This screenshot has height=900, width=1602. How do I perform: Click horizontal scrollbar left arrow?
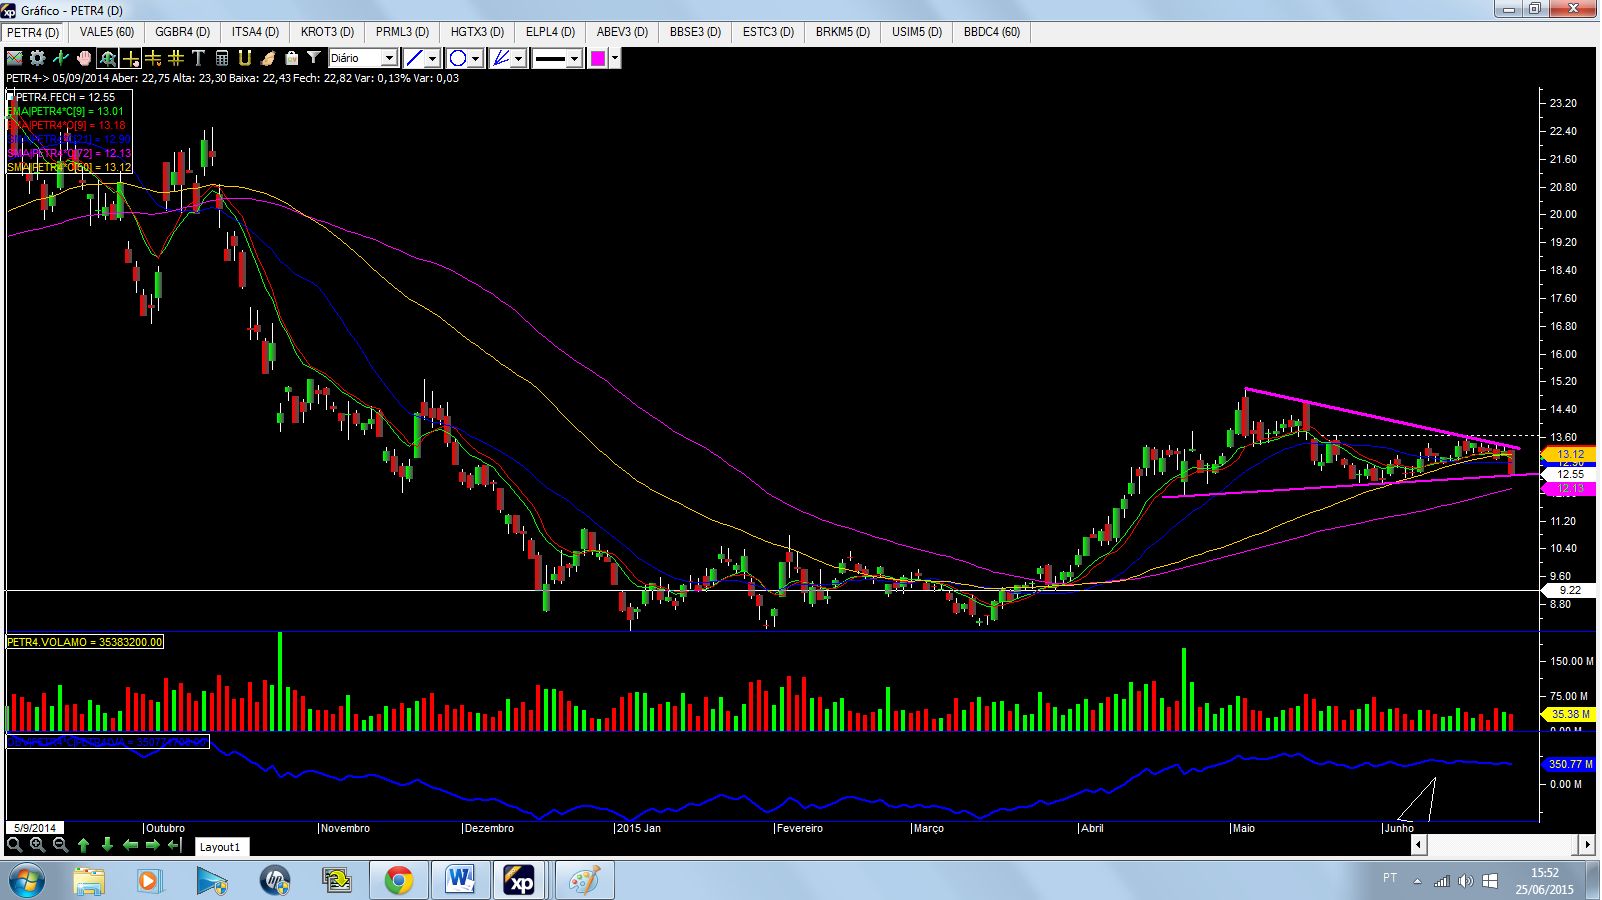pos(1418,845)
